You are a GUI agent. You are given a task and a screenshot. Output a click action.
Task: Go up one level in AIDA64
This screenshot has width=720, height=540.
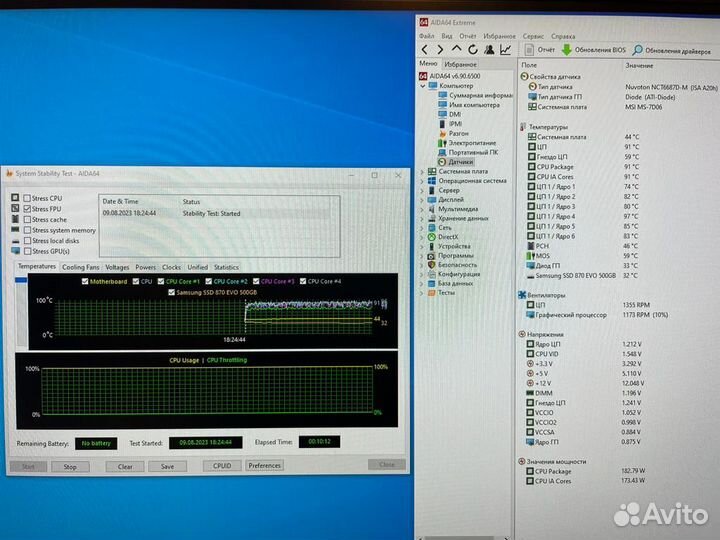coord(456,49)
